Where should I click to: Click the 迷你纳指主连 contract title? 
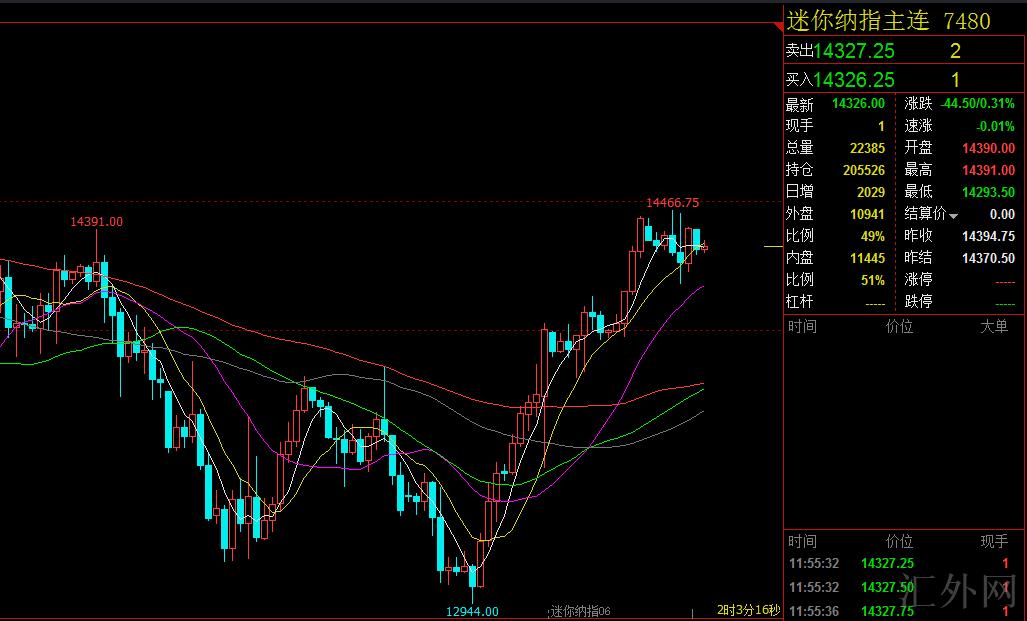click(x=859, y=20)
